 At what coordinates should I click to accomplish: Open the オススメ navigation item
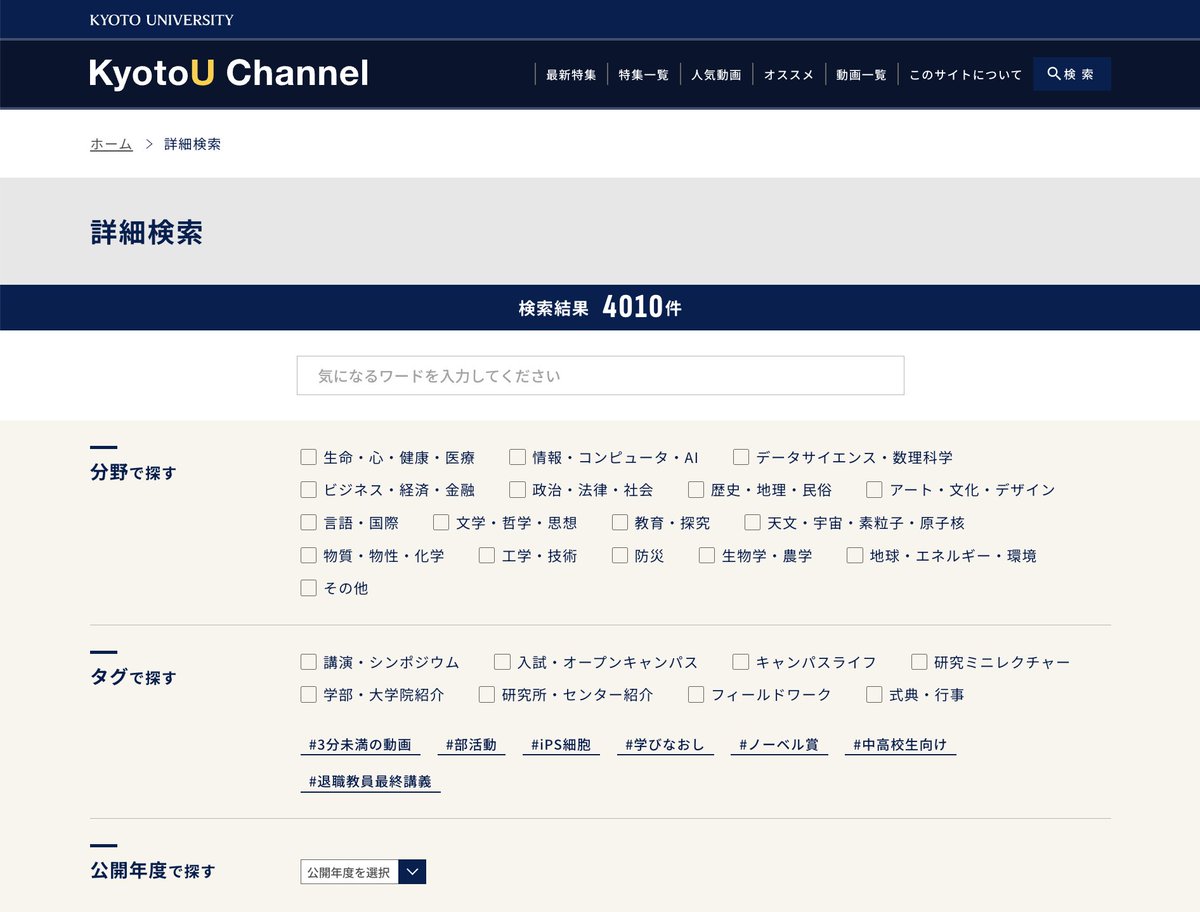pyautogui.click(x=789, y=75)
